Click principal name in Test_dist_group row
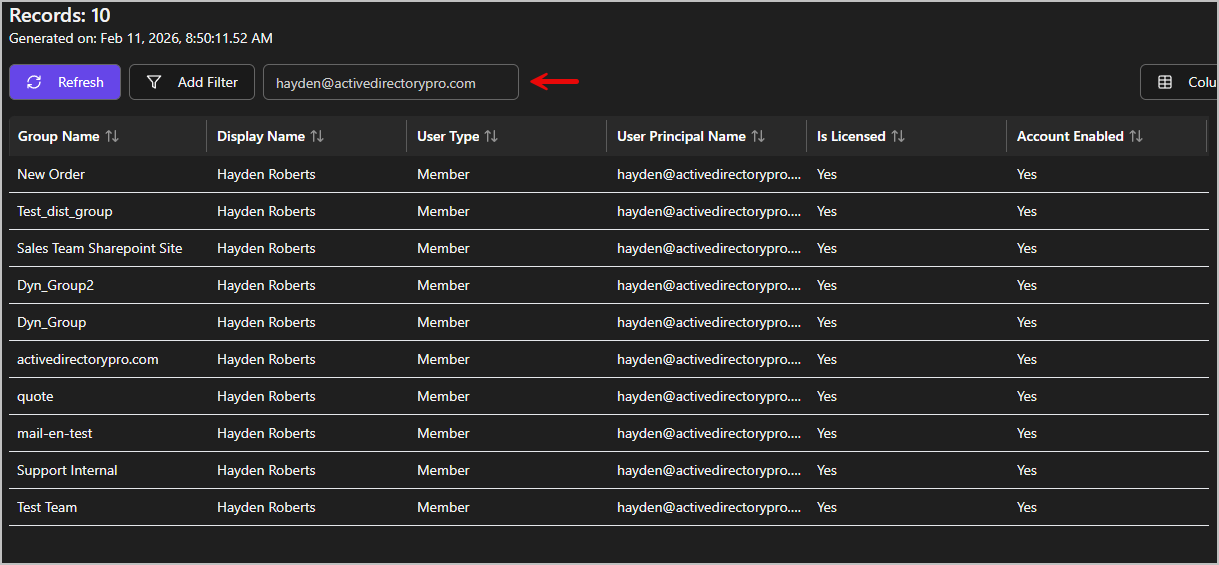1219x565 pixels. tap(709, 211)
